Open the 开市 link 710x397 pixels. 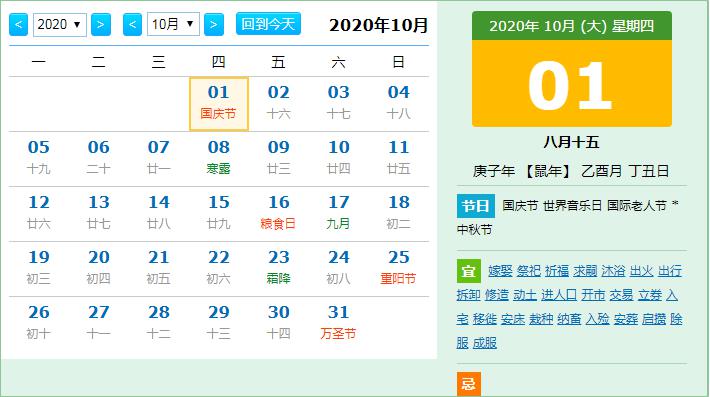pos(593,295)
